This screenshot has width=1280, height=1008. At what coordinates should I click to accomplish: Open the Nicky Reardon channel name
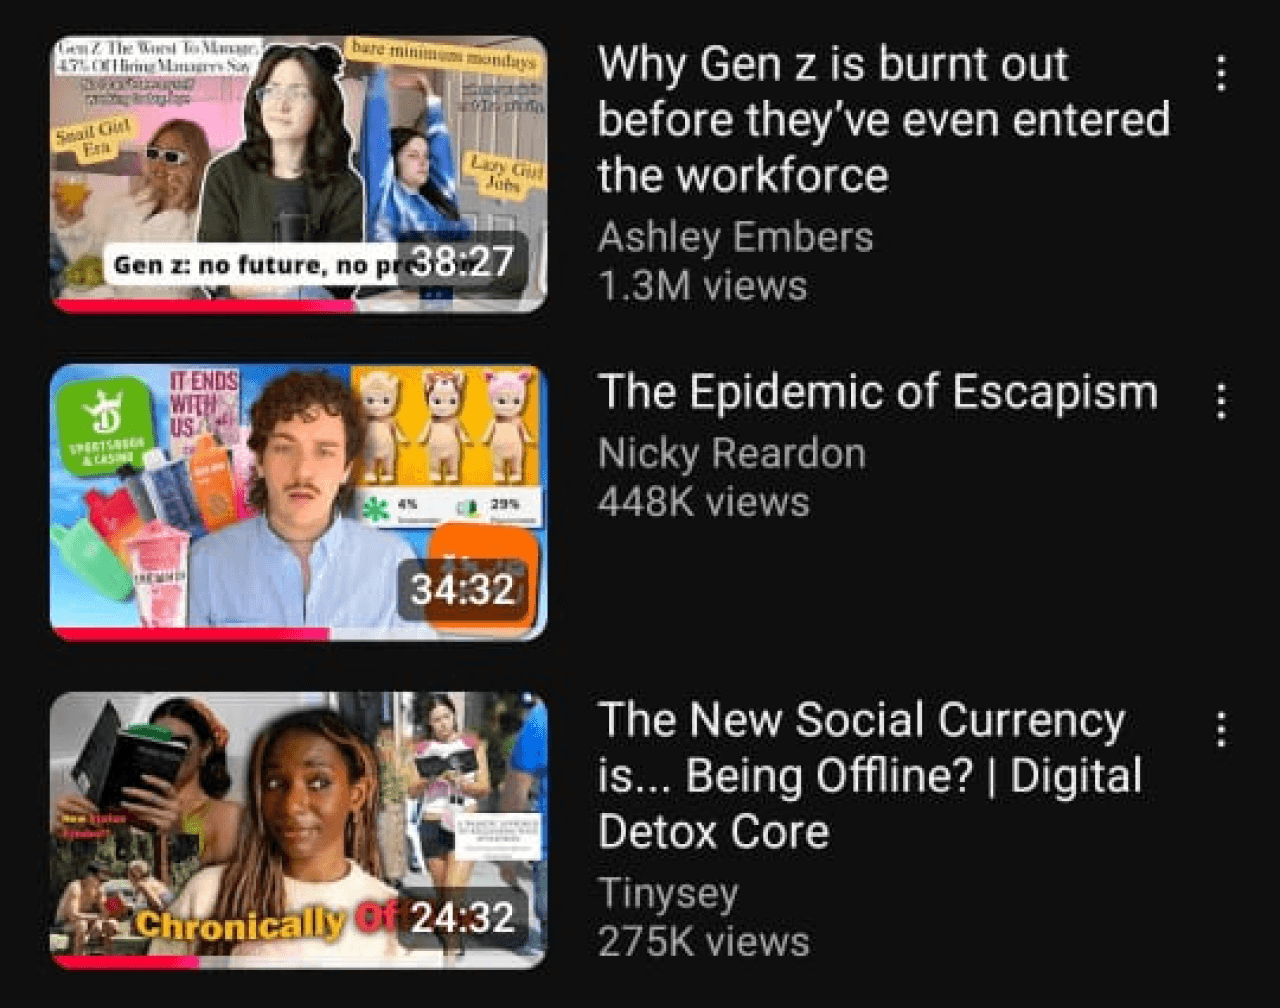(x=731, y=454)
